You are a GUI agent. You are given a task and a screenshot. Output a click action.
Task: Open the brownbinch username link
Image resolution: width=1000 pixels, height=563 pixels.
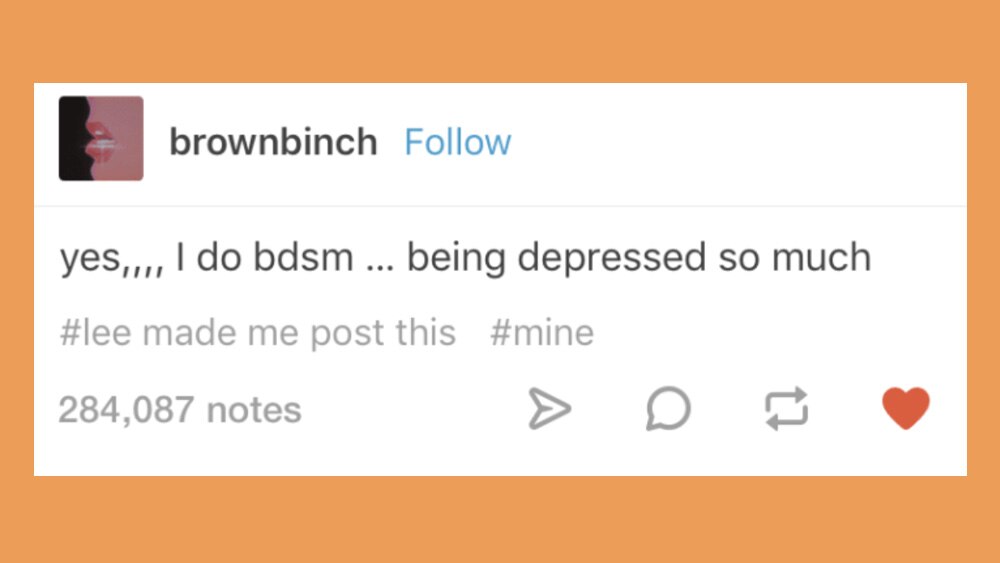273,142
